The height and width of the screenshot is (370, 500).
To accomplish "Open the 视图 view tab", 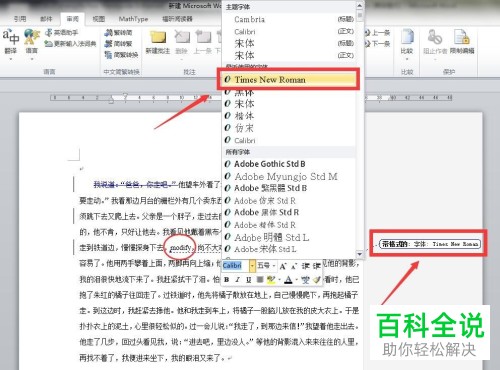I will pyautogui.click(x=99, y=19).
